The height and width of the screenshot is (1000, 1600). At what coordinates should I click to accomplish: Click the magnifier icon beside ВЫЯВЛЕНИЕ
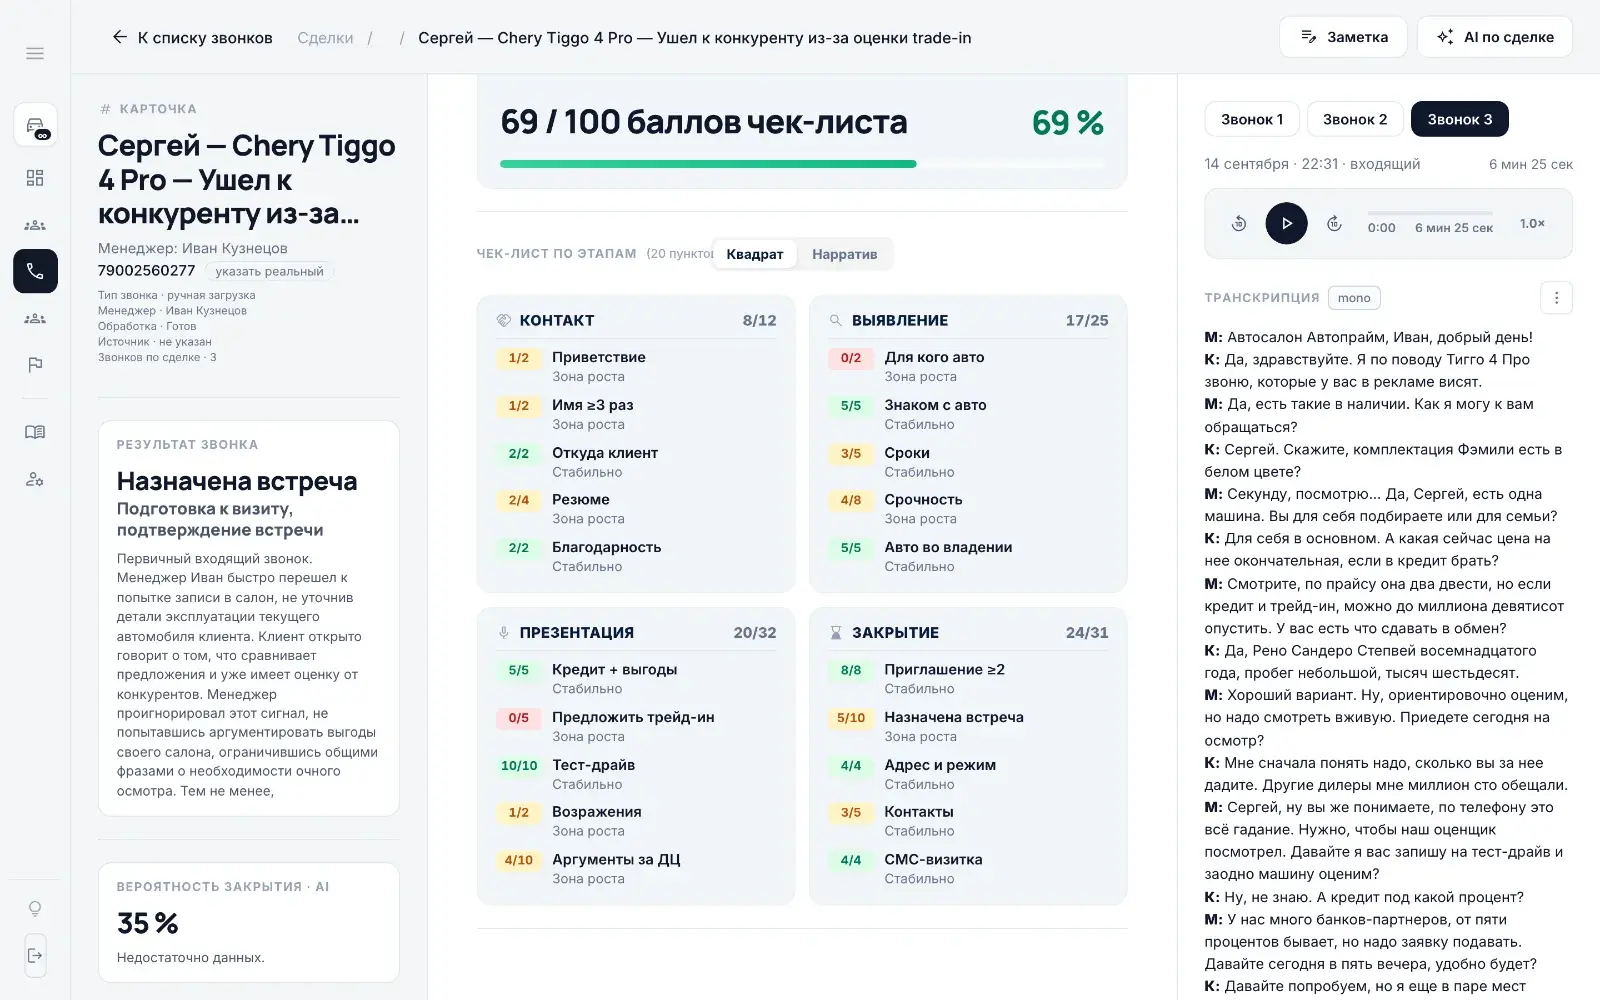pyautogui.click(x=836, y=320)
